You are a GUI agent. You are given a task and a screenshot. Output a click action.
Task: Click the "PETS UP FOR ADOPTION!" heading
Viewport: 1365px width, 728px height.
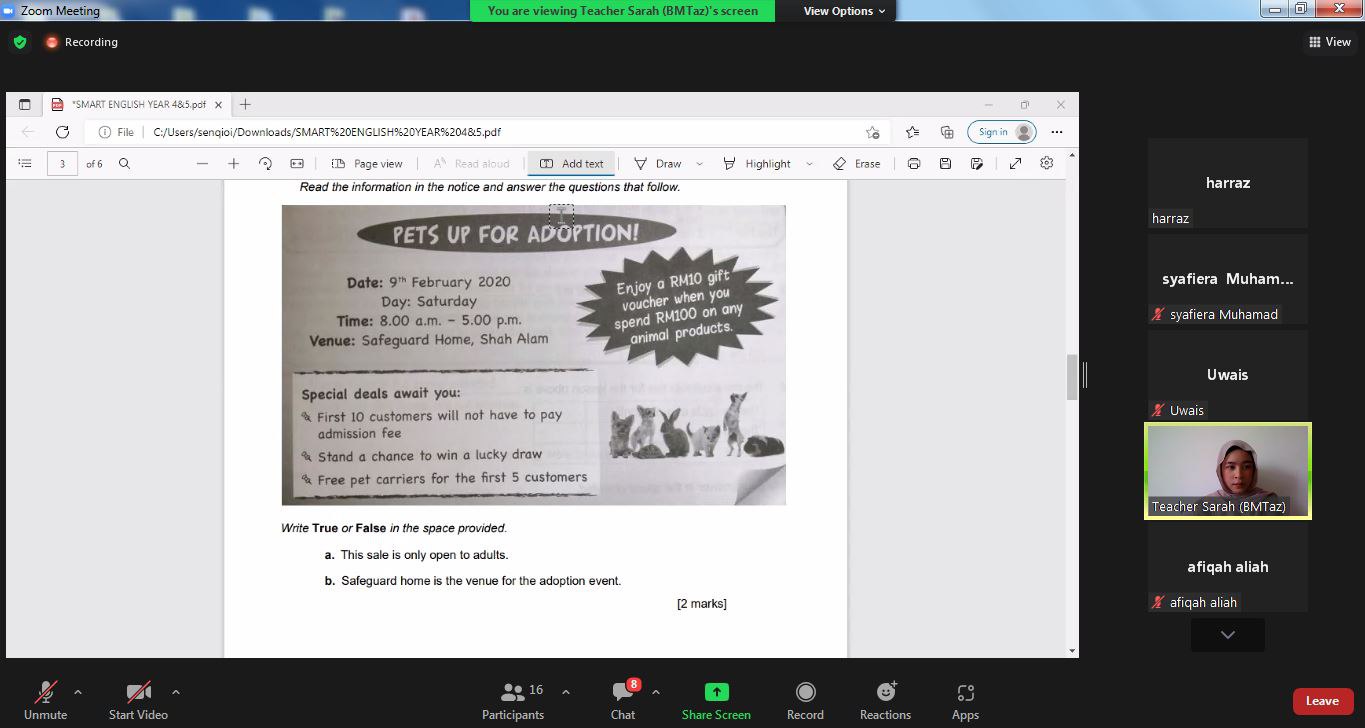click(517, 235)
